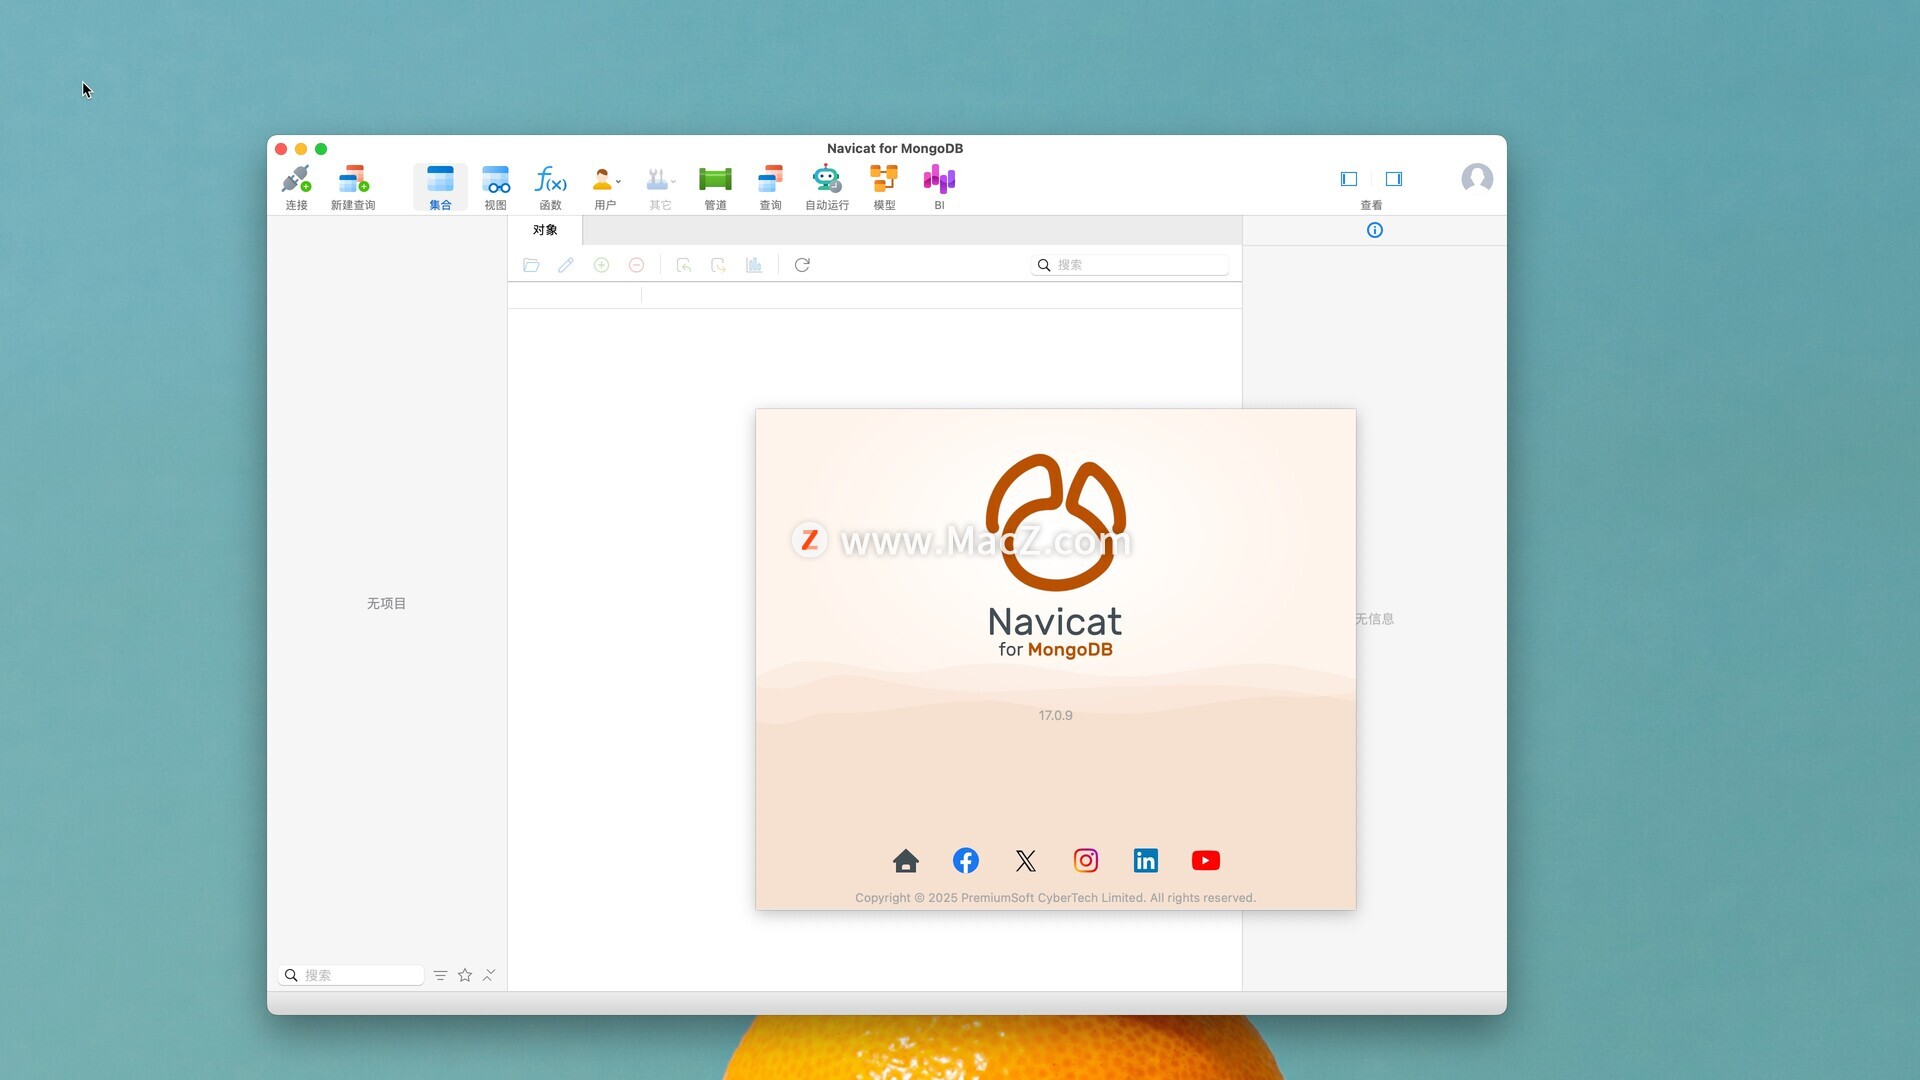
Task: Click the 无项目 label in sidebar
Action: coord(386,604)
